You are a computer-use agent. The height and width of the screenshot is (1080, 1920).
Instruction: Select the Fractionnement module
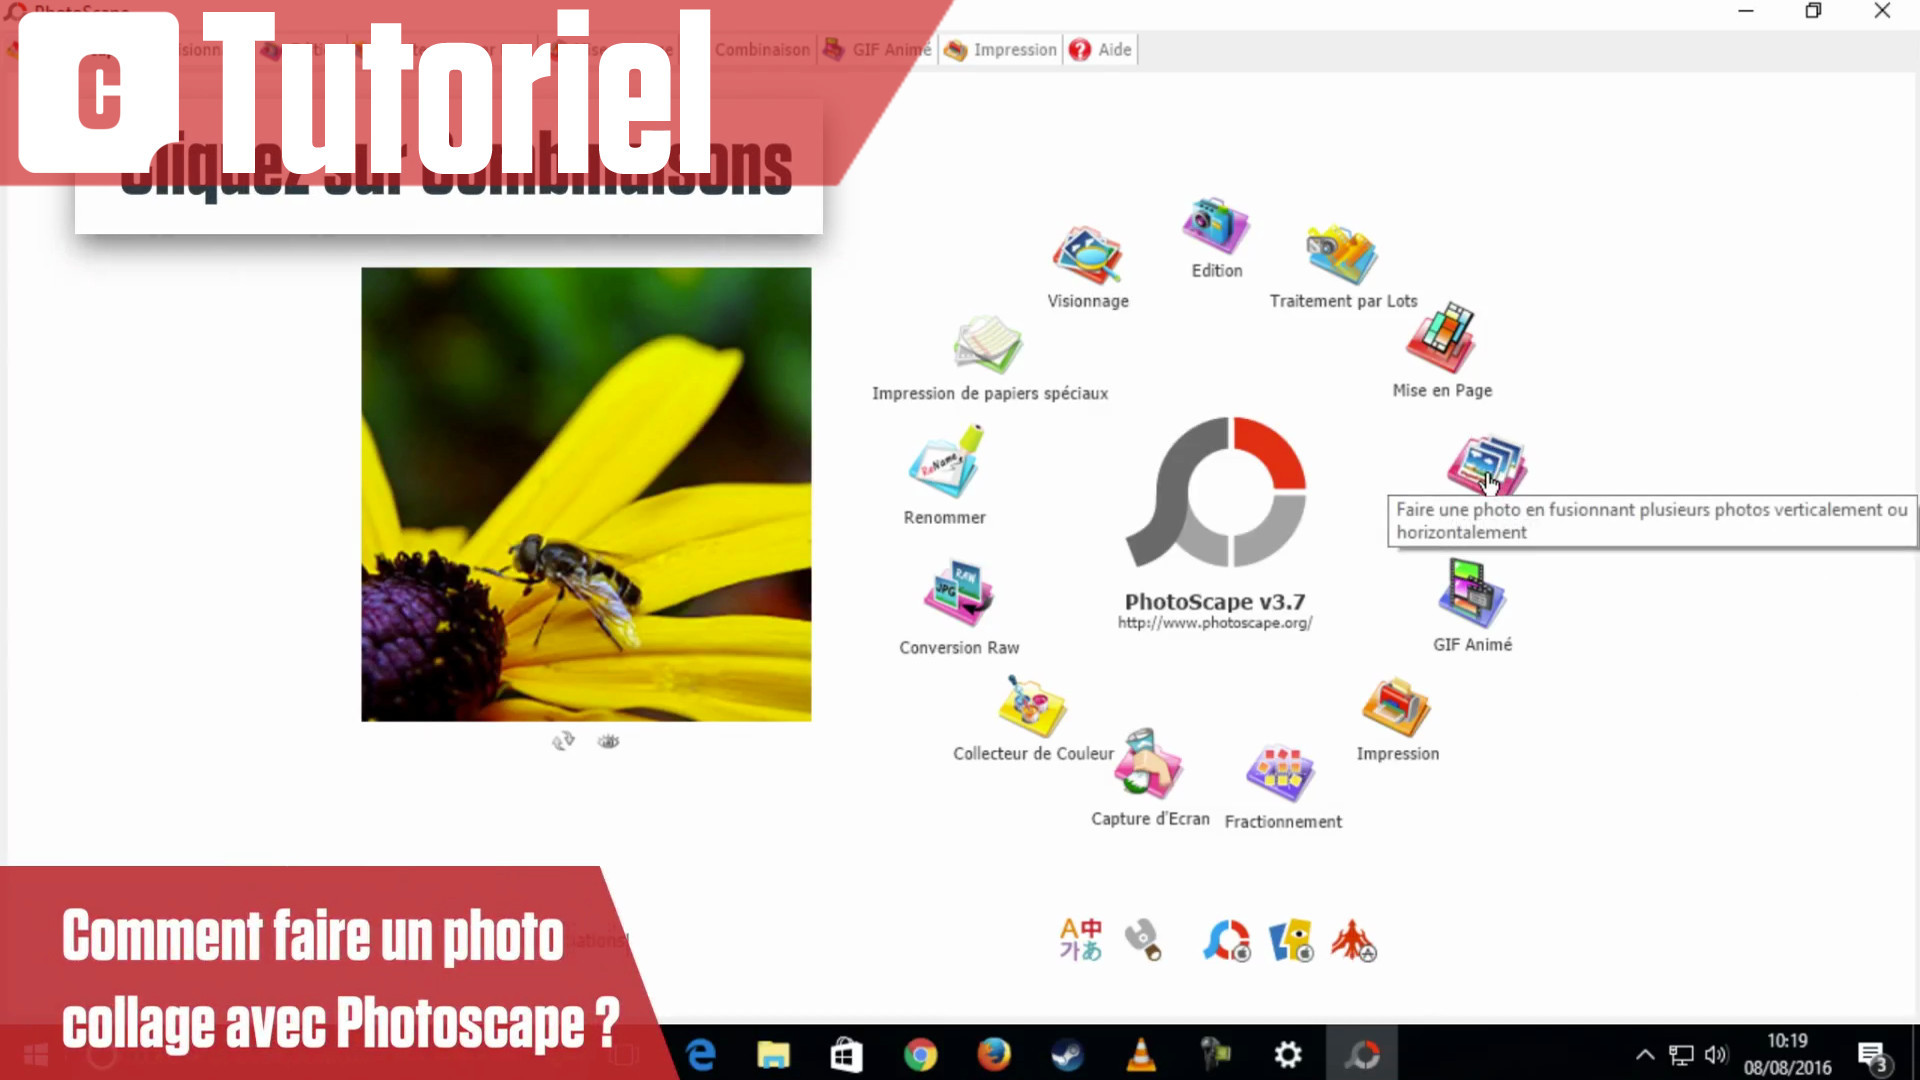(1281, 775)
